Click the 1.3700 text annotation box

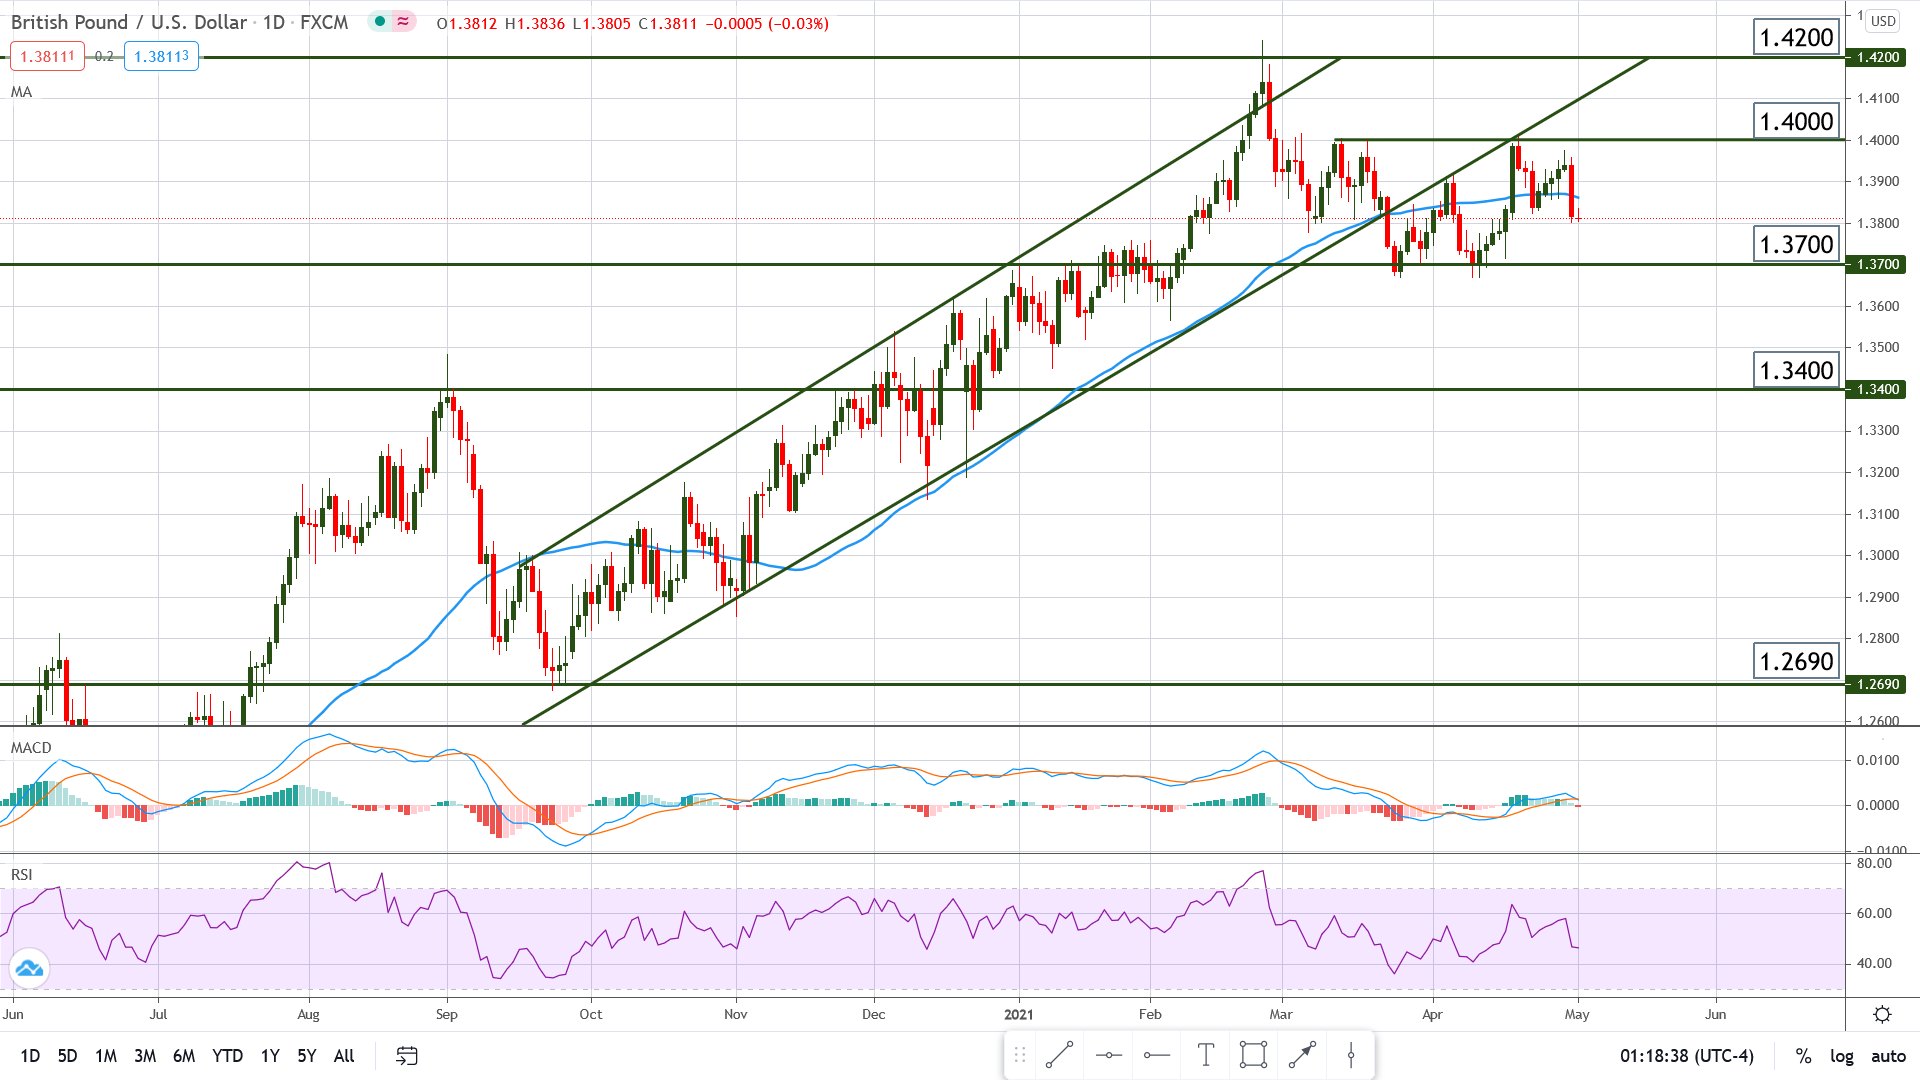pyautogui.click(x=1797, y=245)
